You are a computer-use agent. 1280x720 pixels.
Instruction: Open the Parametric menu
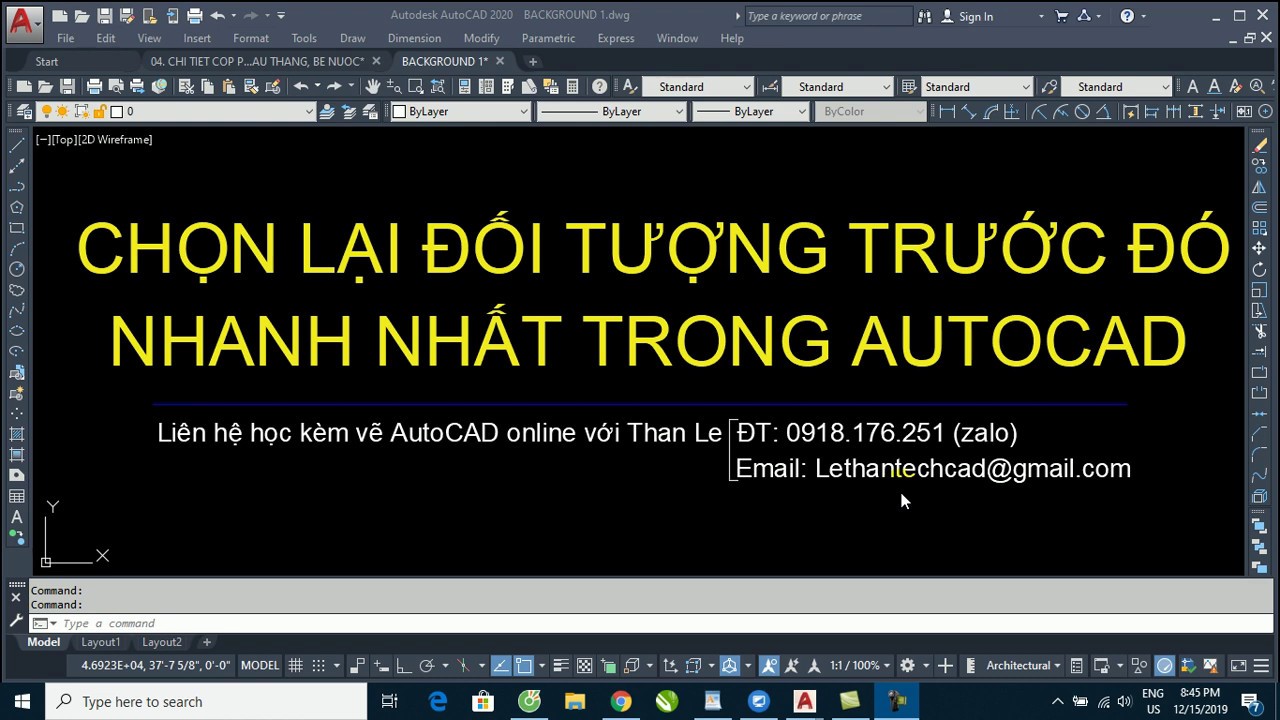coord(548,38)
